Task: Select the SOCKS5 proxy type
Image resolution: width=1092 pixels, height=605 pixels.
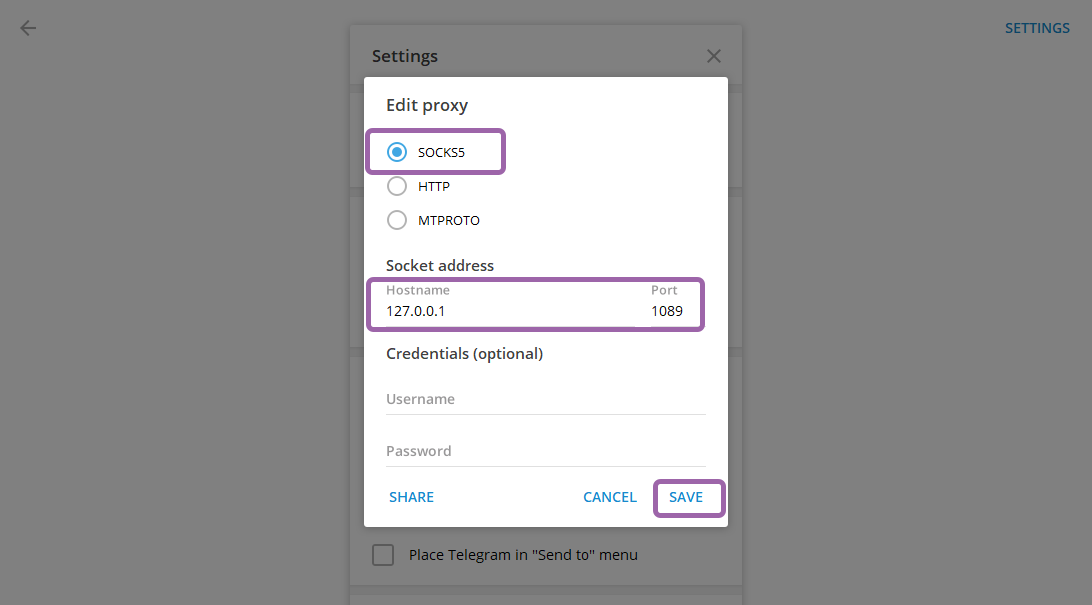Action: [397, 153]
